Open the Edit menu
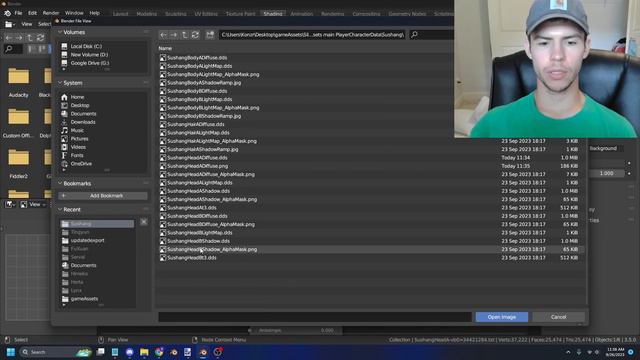640x360 pixels. coord(32,13)
